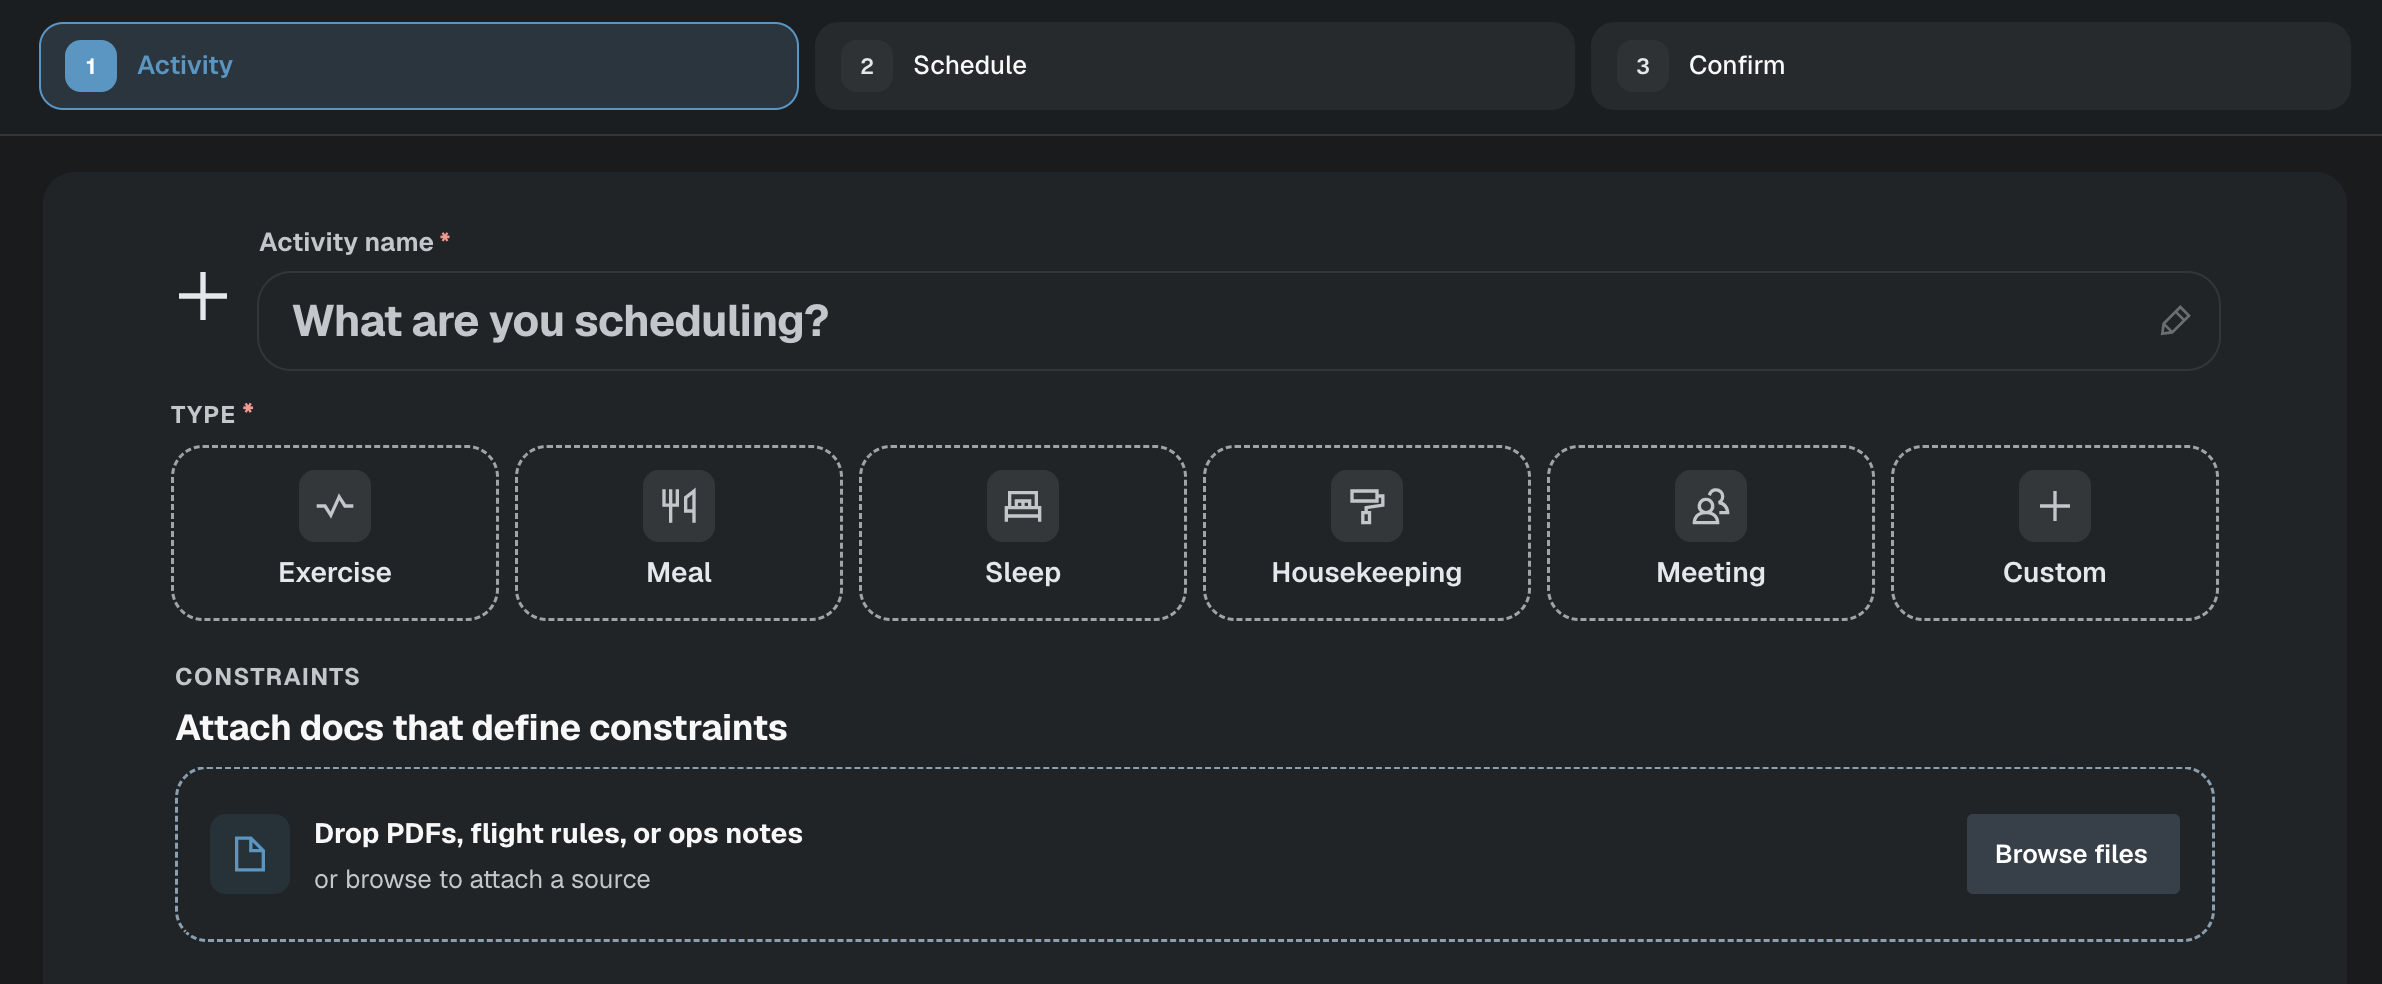Select the Exercise type card
2382x984 pixels.
pyautogui.click(x=335, y=533)
